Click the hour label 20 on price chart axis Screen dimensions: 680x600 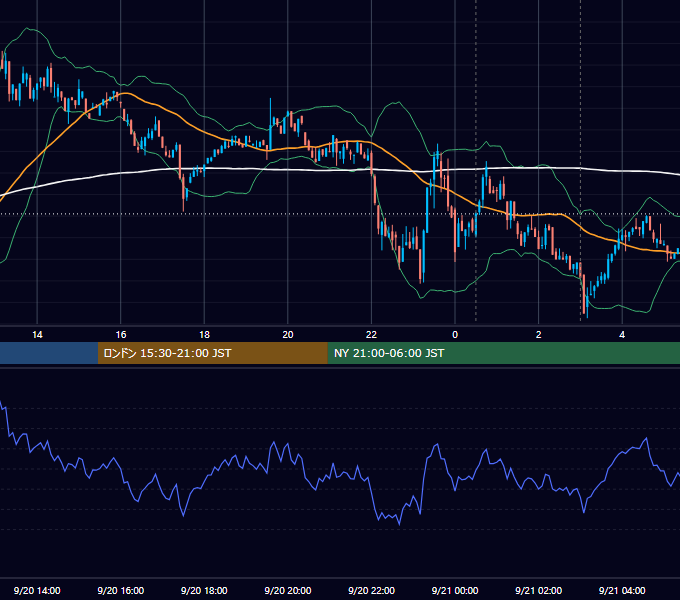coord(288,335)
